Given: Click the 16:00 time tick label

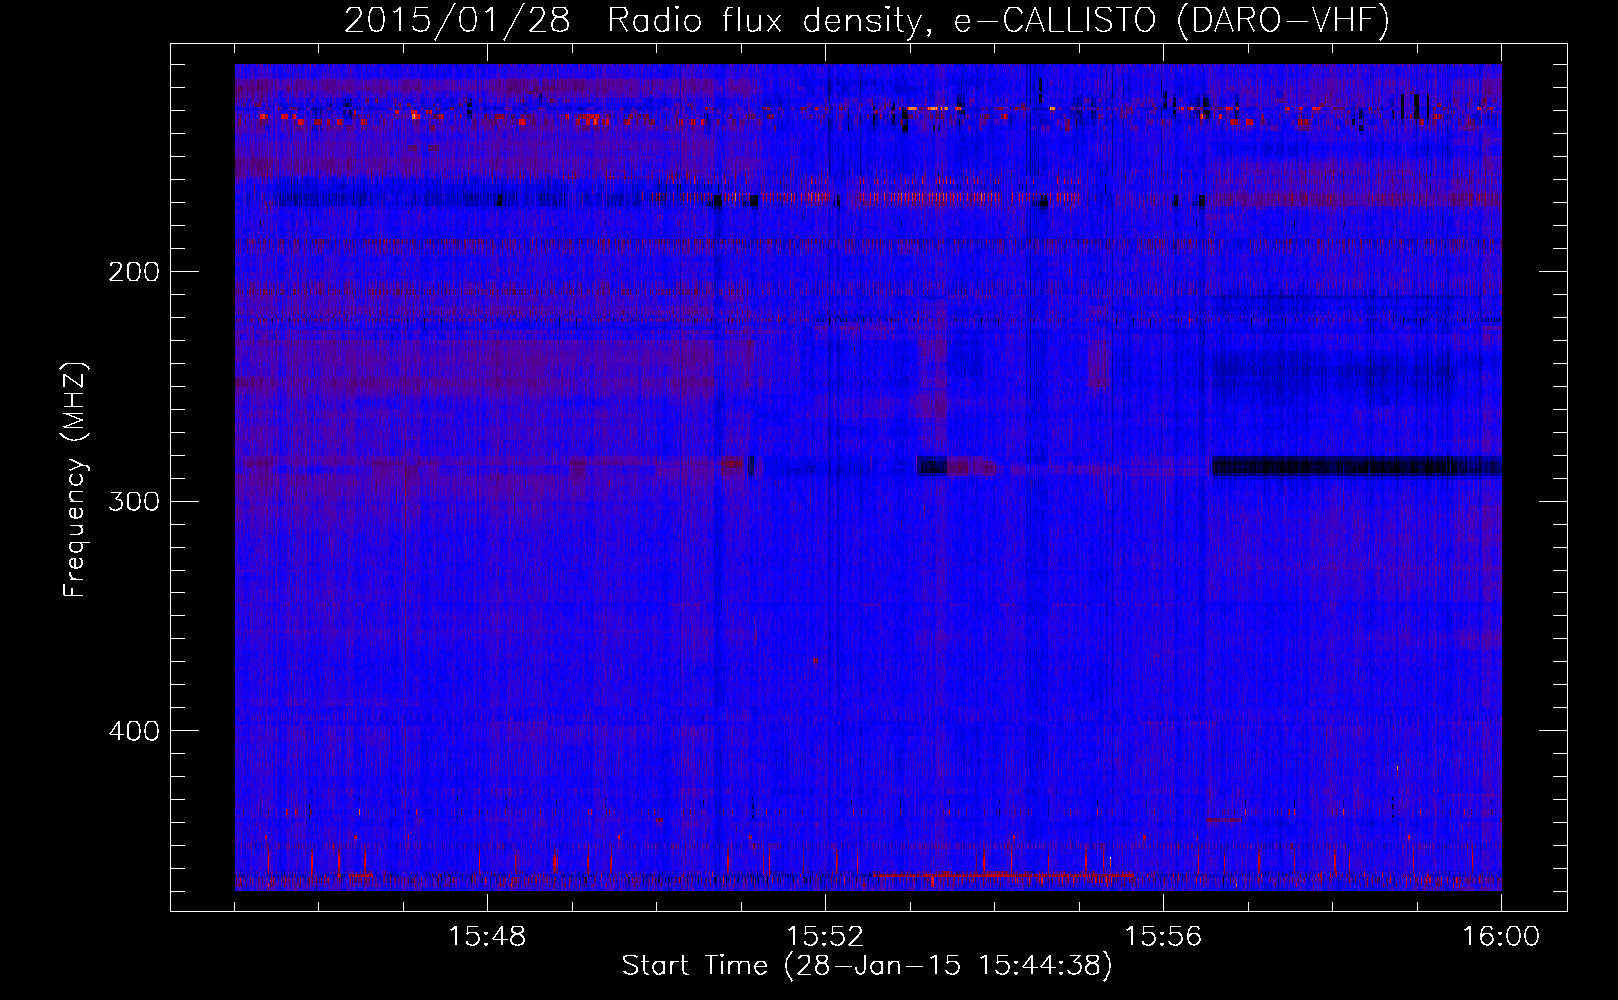Looking at the screenshot, I should pyautogui.click(x=1501, y=937).
